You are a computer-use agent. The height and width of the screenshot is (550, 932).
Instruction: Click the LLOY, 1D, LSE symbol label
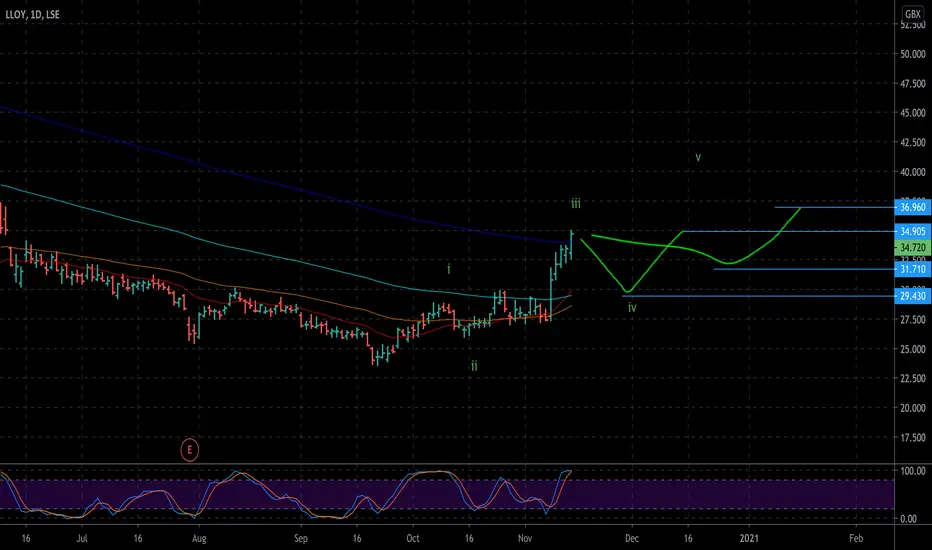point(33,14)
